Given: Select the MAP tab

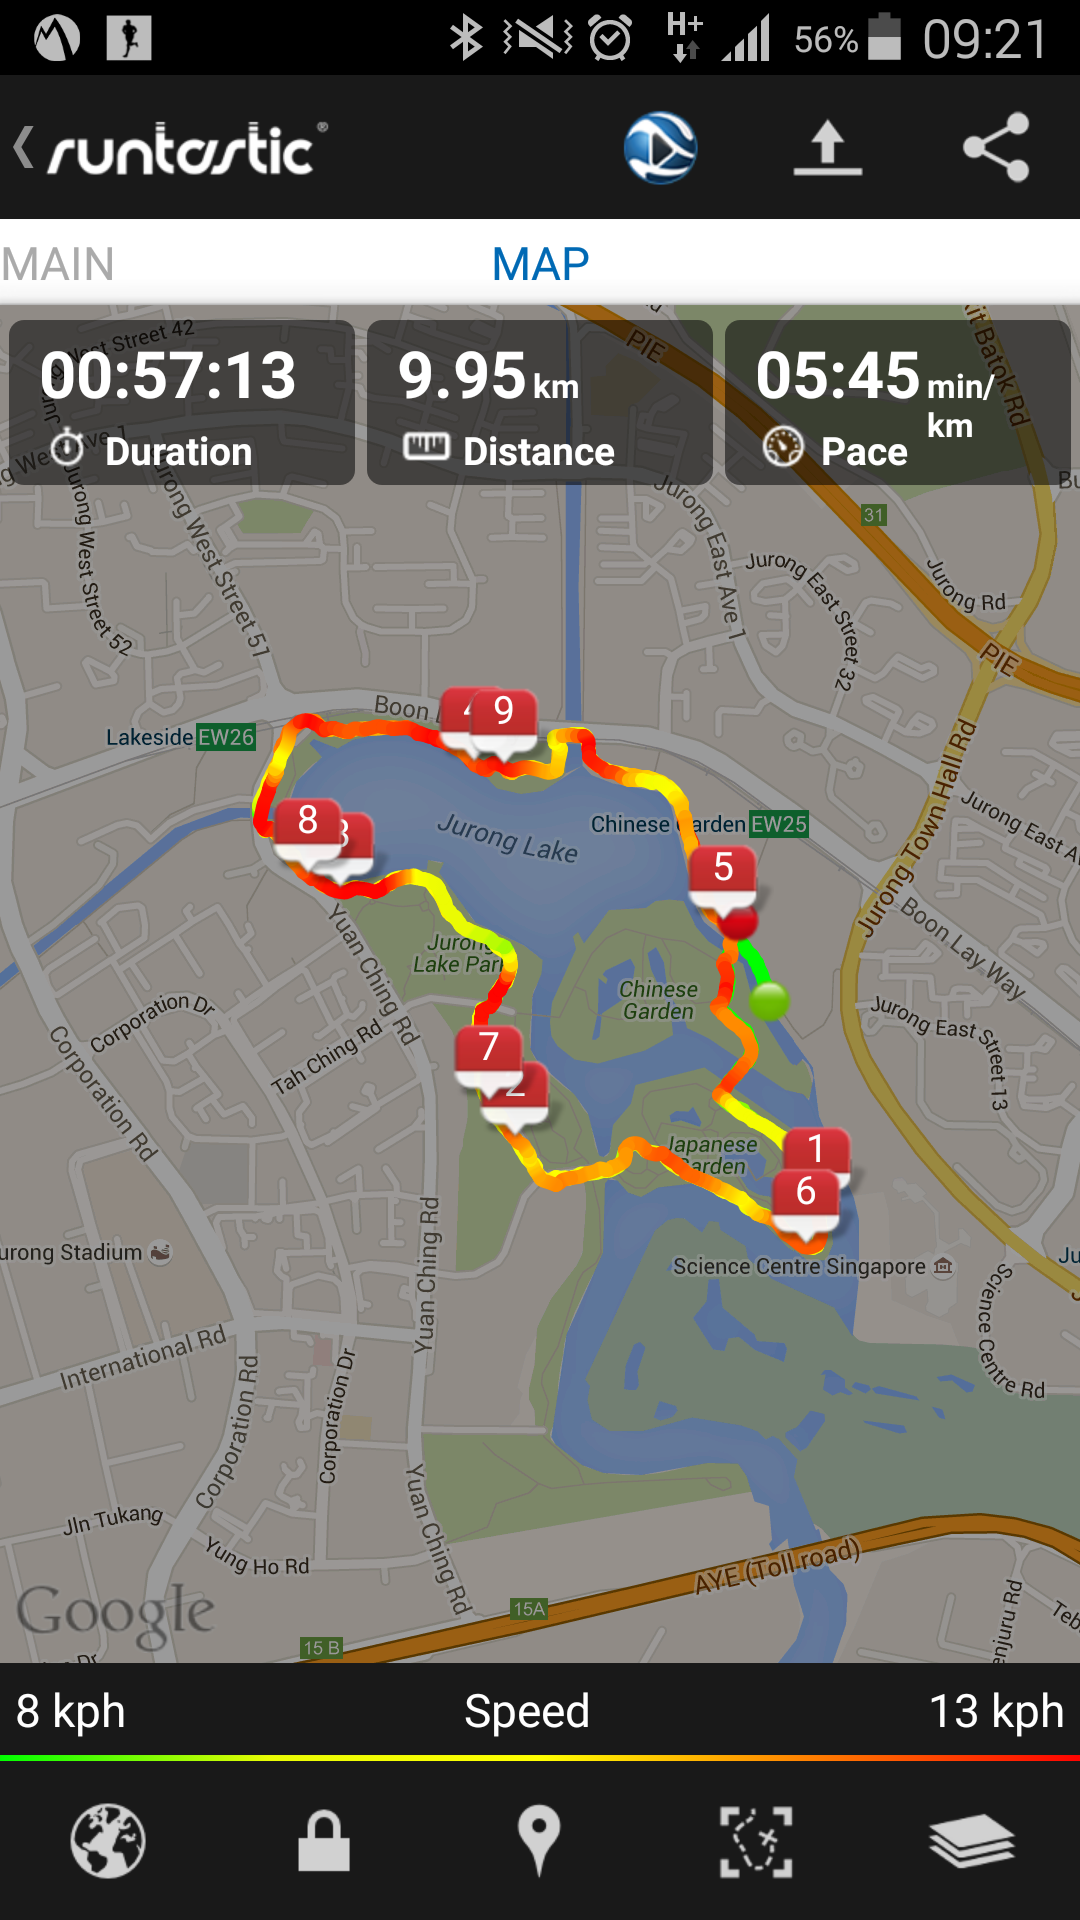Looking at the screenshot, I should pos(540,265).
